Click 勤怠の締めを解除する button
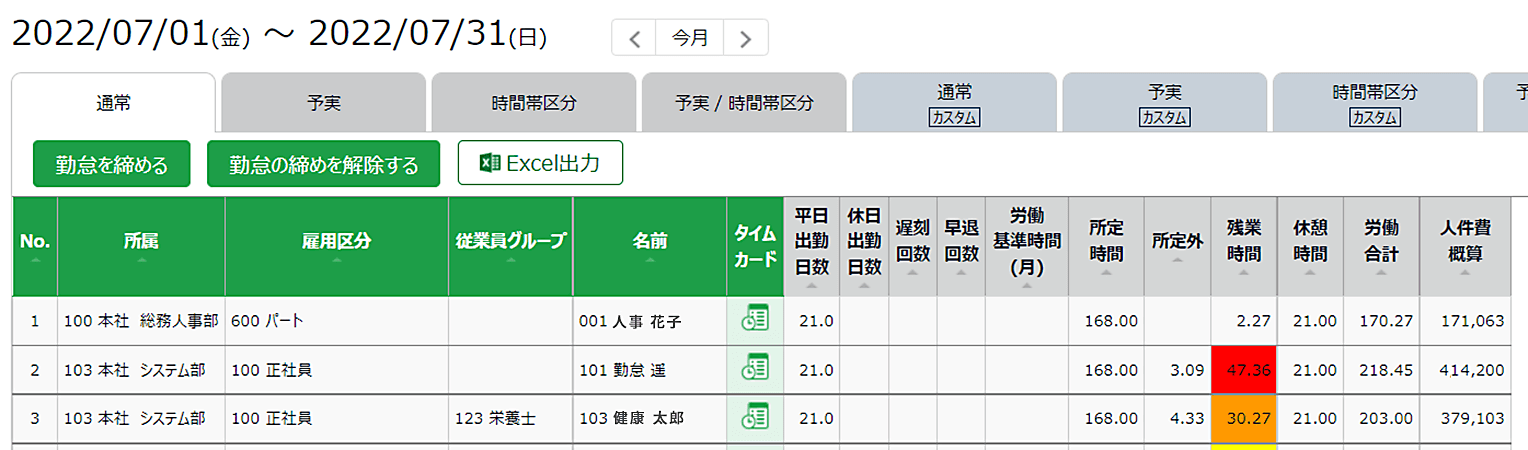 [x=323, y=164]
